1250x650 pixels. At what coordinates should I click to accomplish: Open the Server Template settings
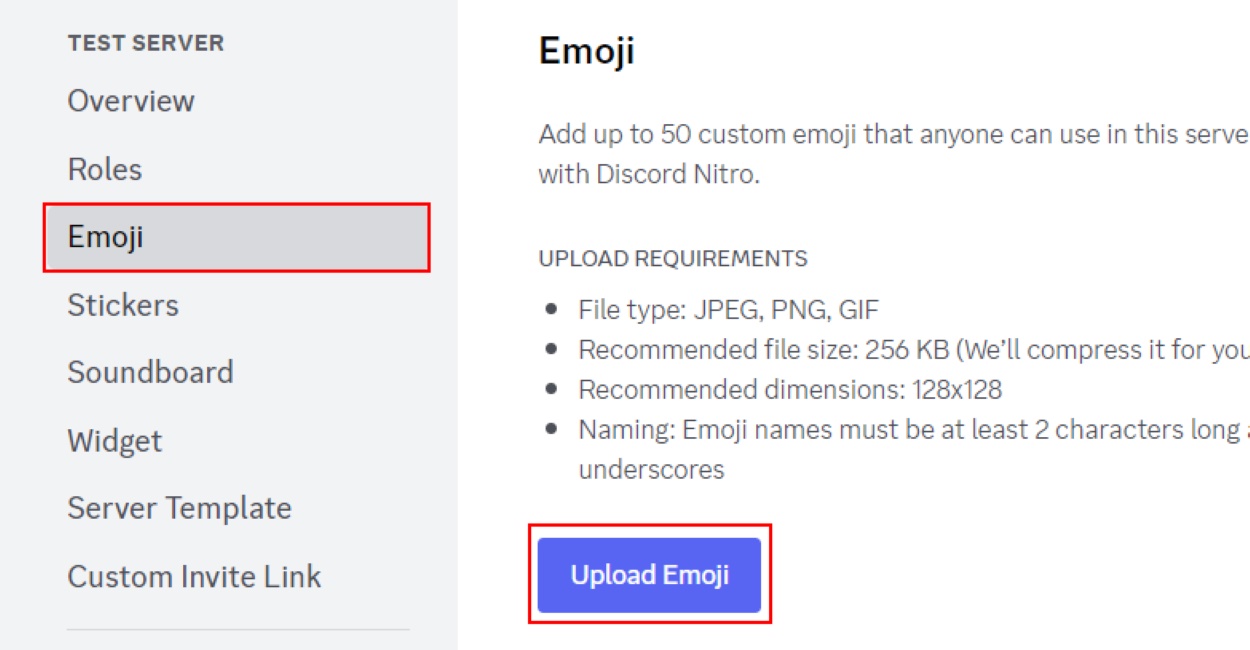click(178, 508)
